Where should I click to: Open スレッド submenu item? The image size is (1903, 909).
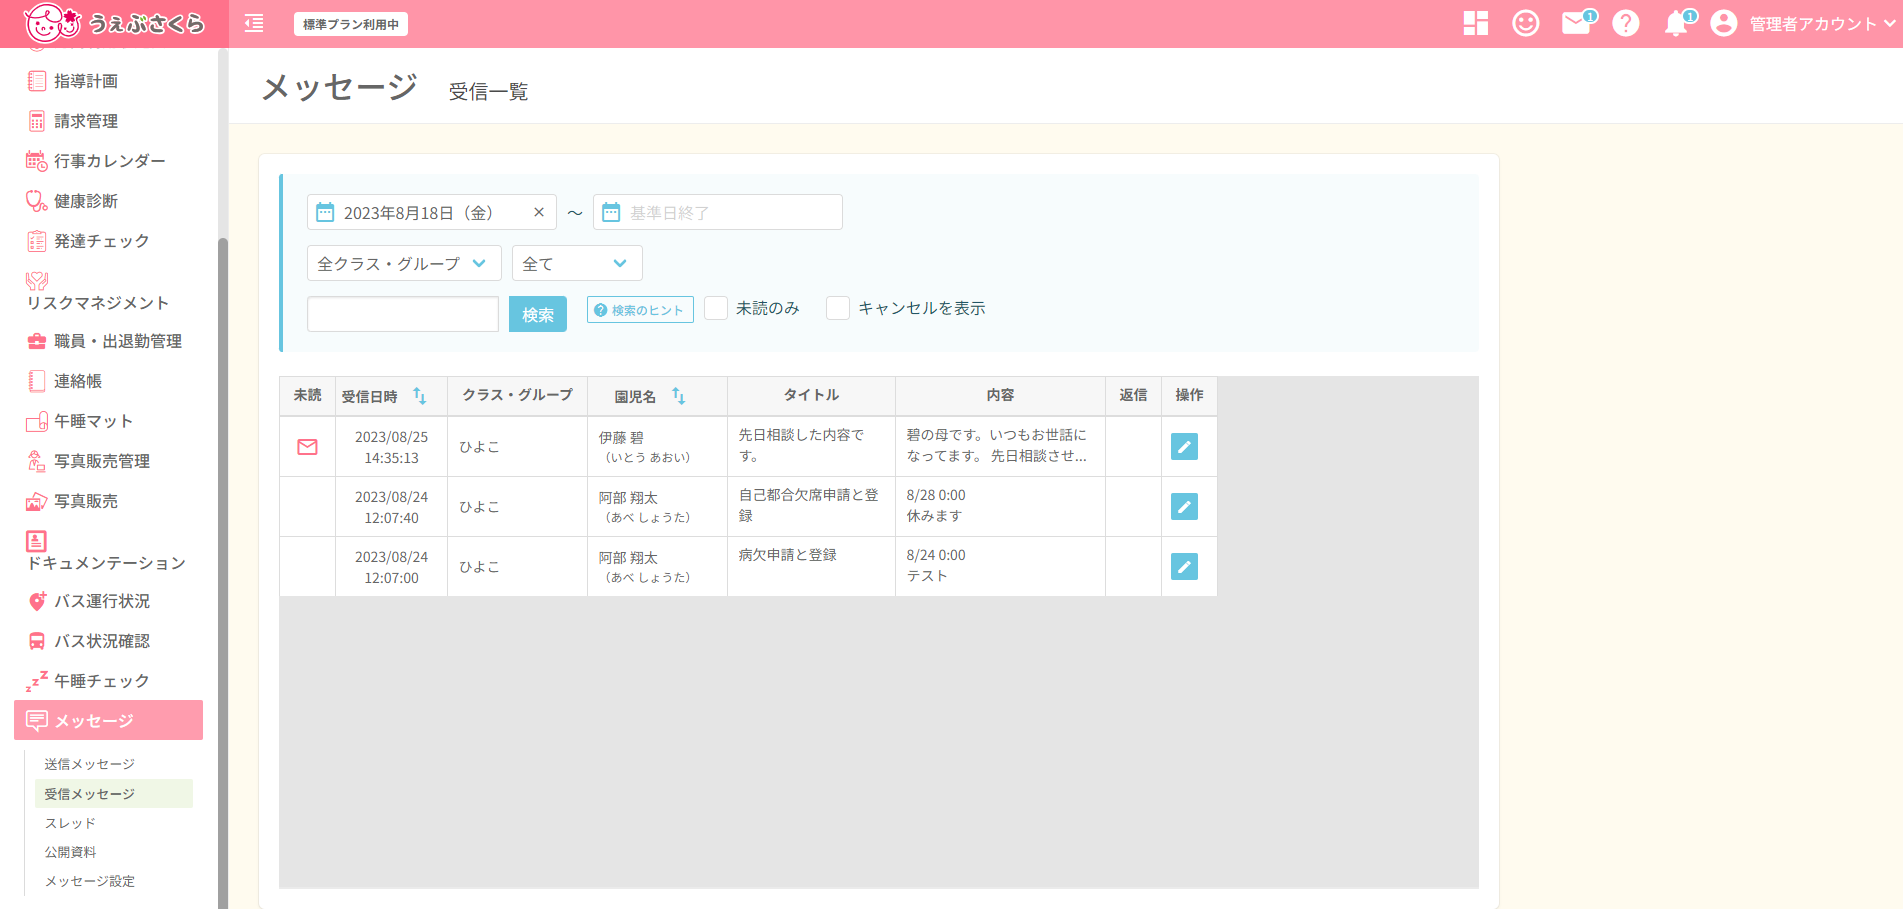(70, 823)
